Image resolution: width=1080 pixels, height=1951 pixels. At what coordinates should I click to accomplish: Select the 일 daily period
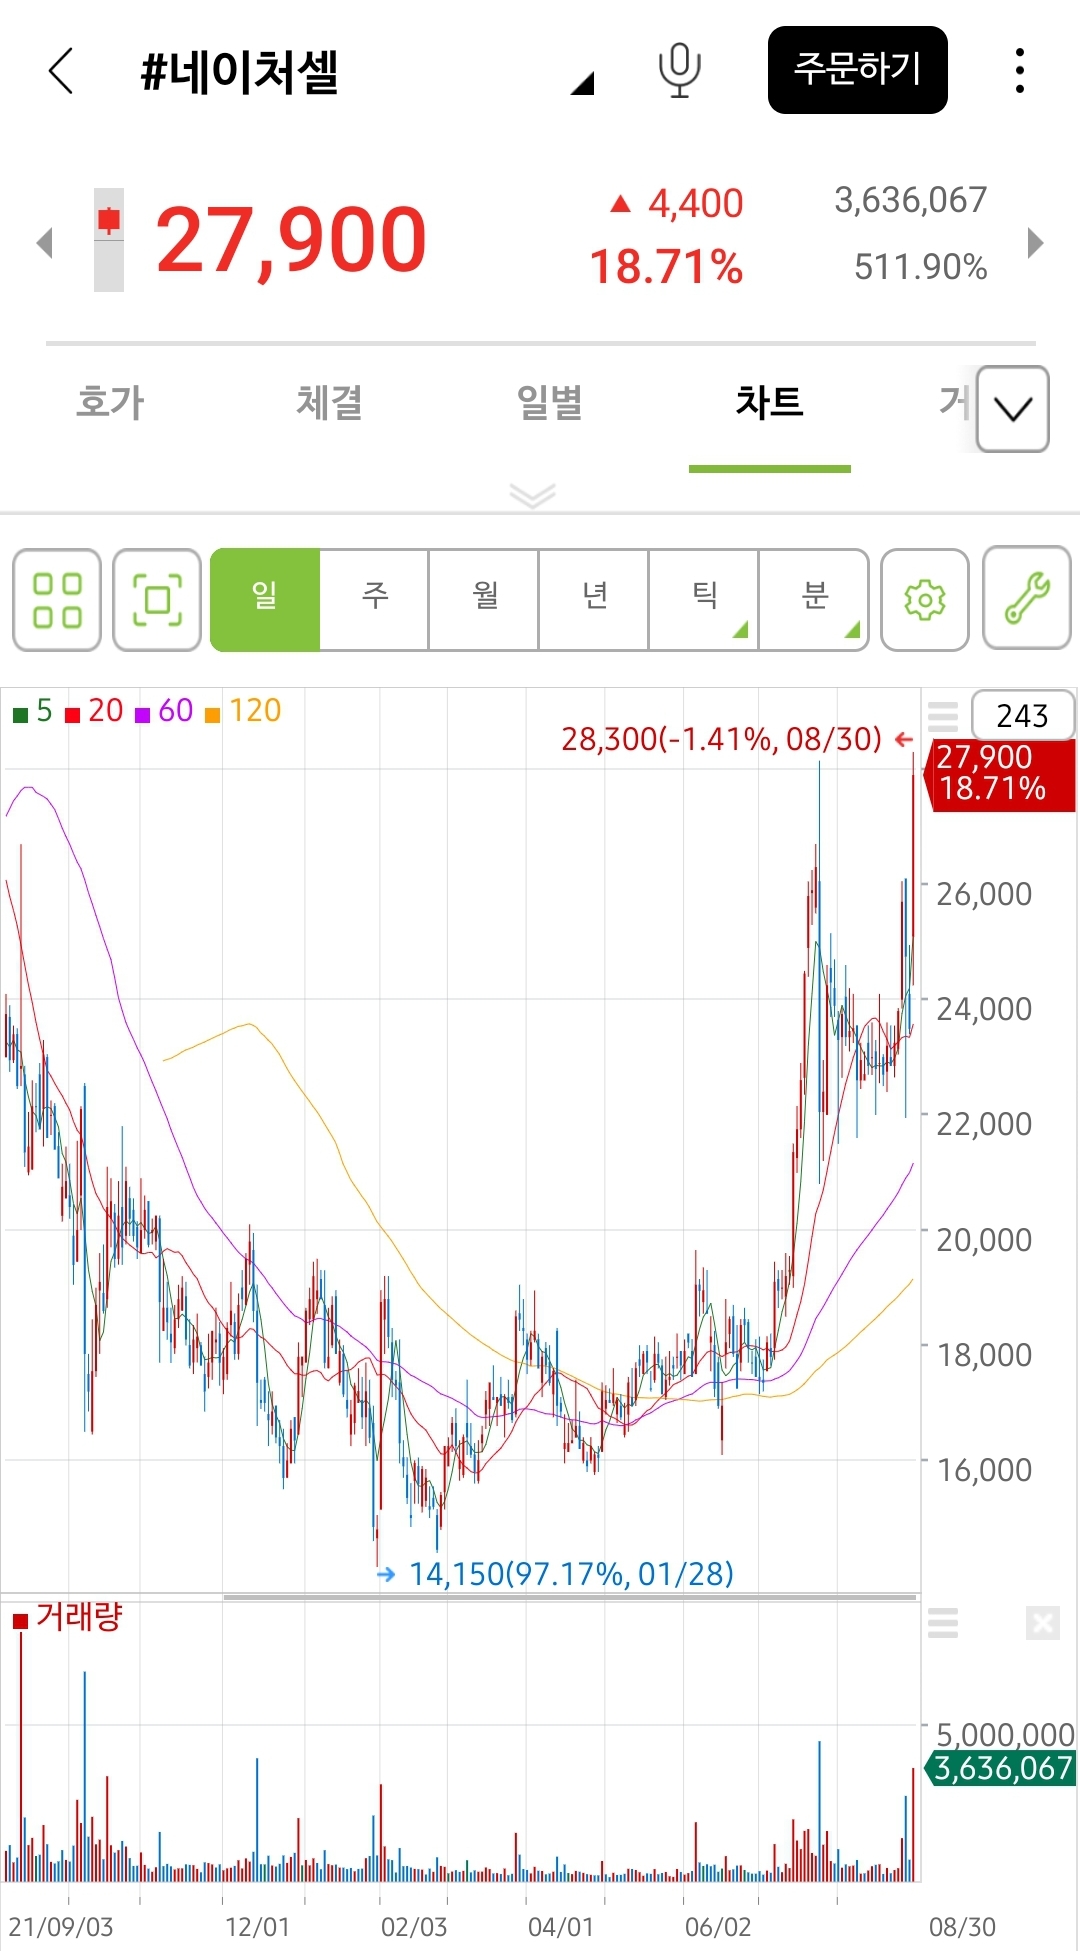[265, 600]
